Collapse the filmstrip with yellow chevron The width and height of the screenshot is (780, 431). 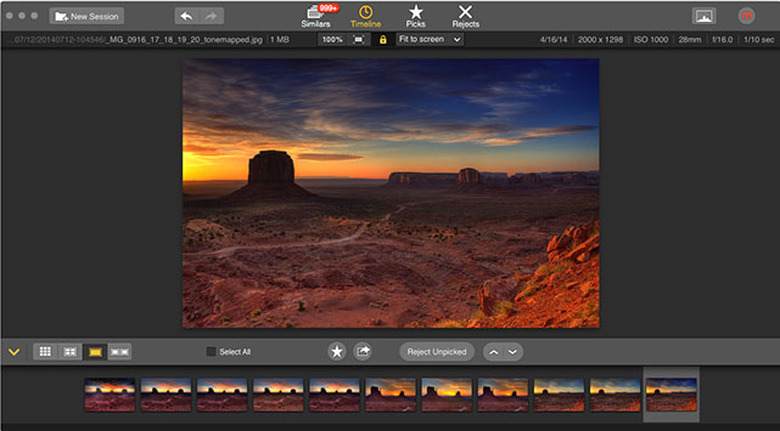14,352
